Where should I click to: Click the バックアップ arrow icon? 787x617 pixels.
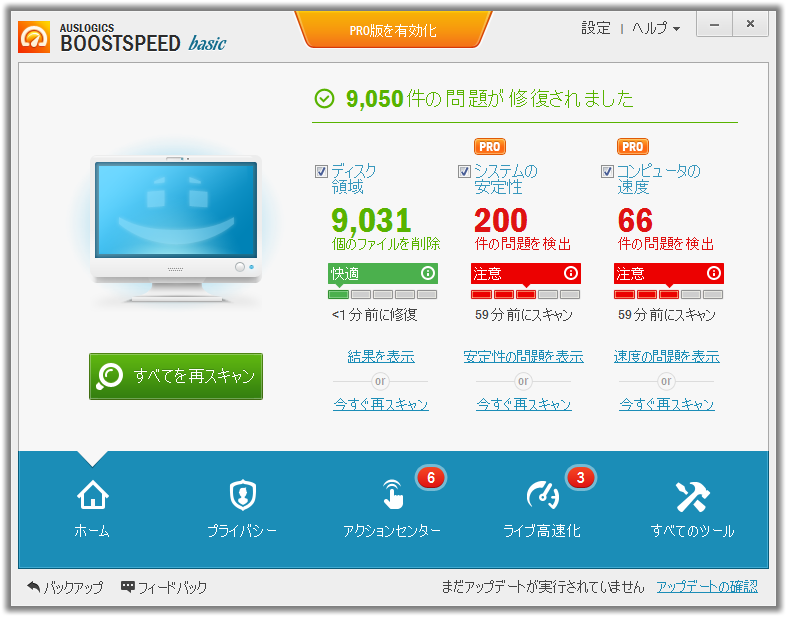(34, 586)
